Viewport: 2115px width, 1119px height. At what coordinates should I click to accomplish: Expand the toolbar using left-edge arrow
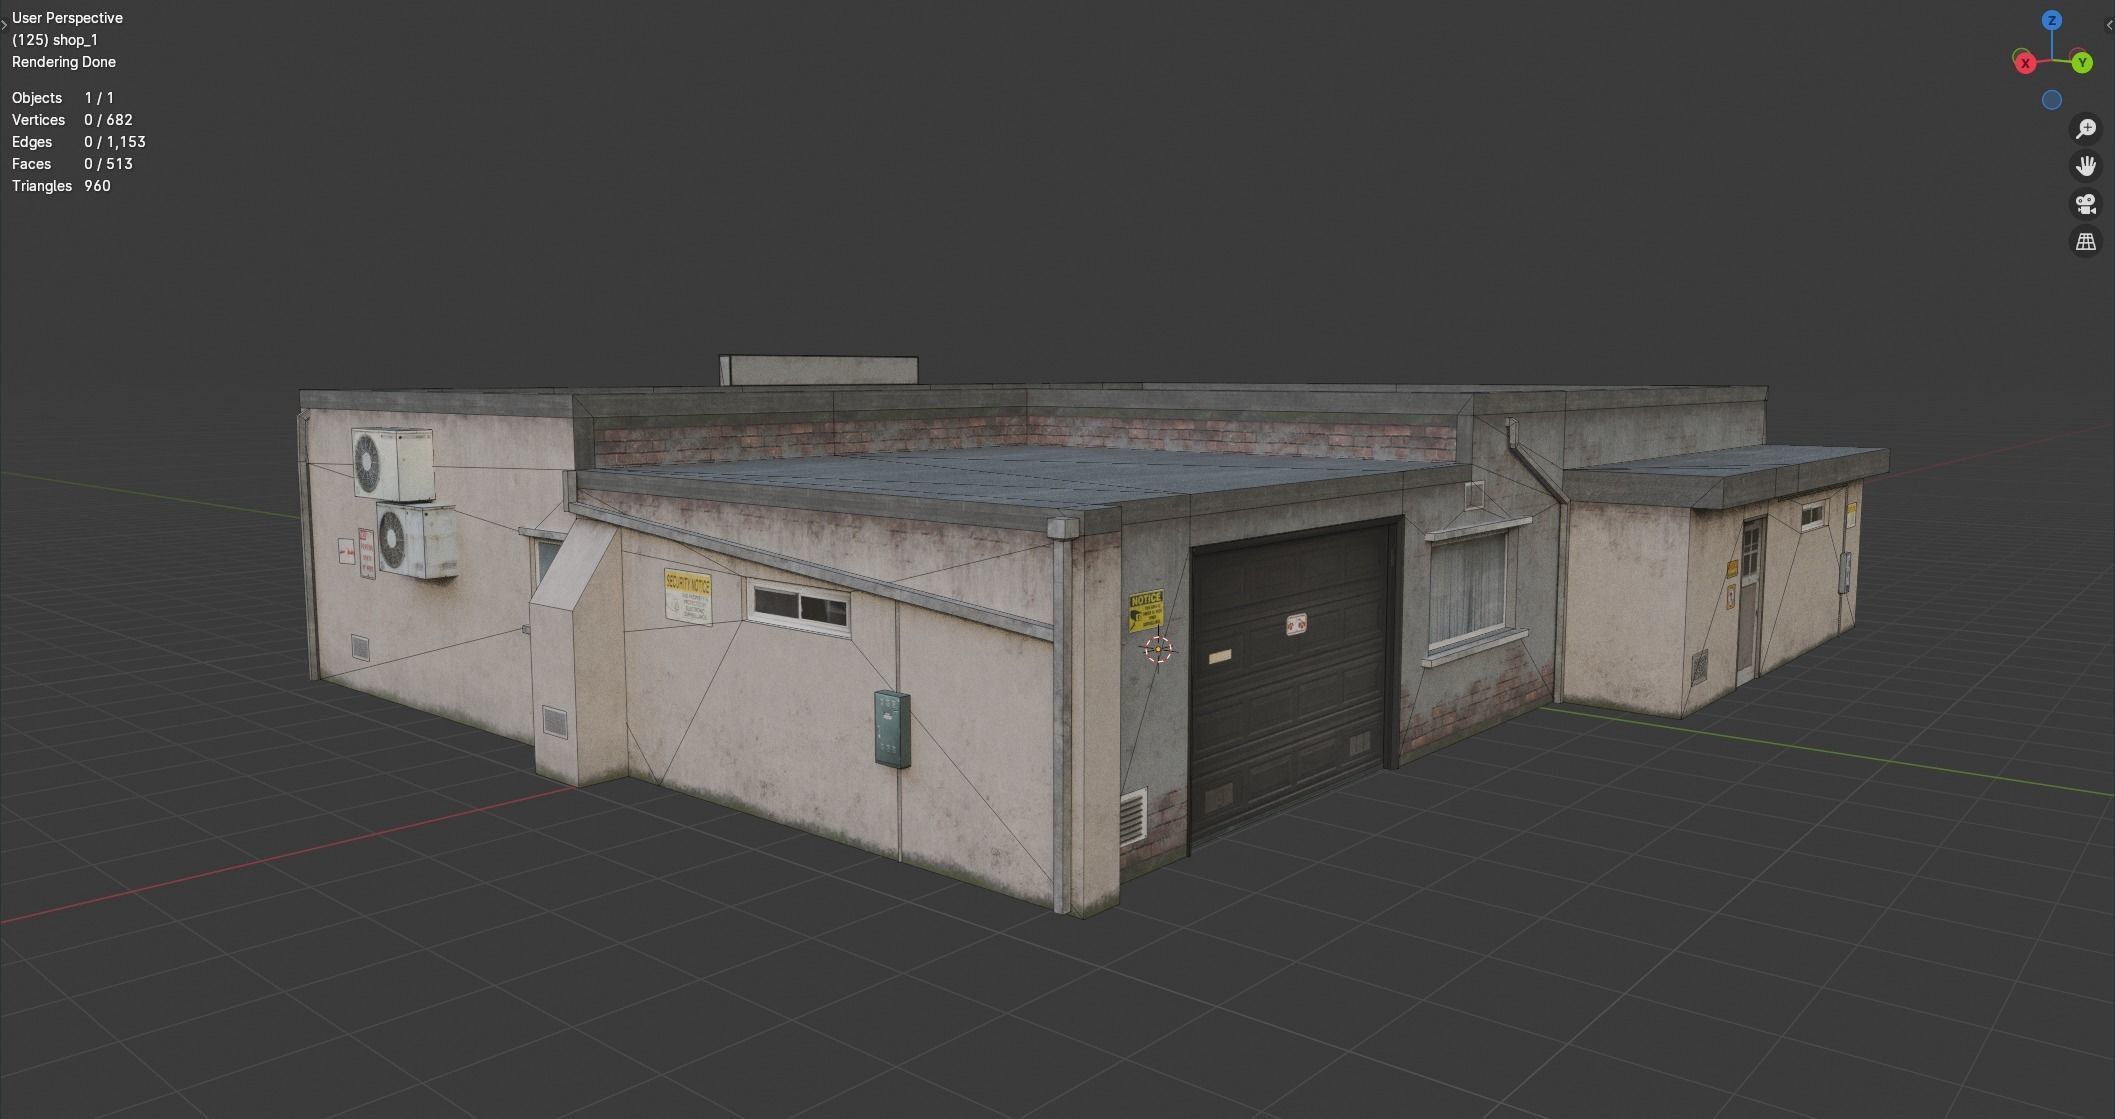4,26
